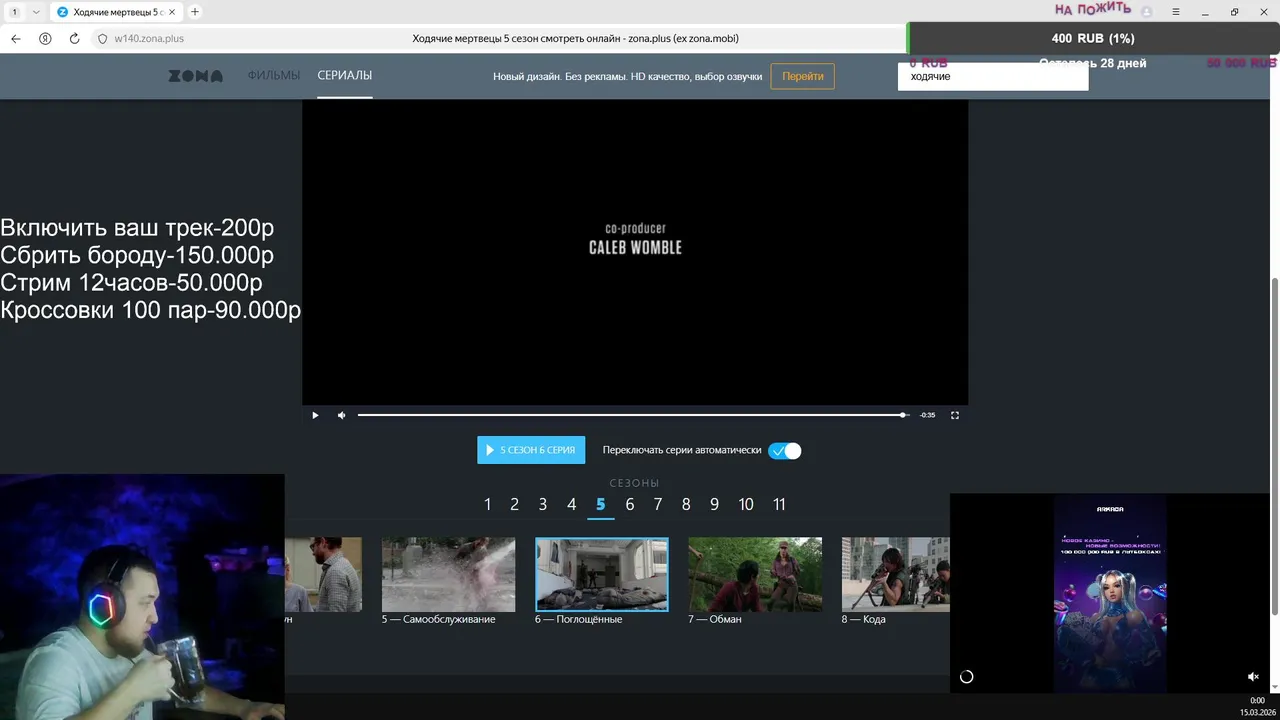This screenshot has width=1280, height=720.
Task: Mute the player with speaker icon
Action: point(341,415)
